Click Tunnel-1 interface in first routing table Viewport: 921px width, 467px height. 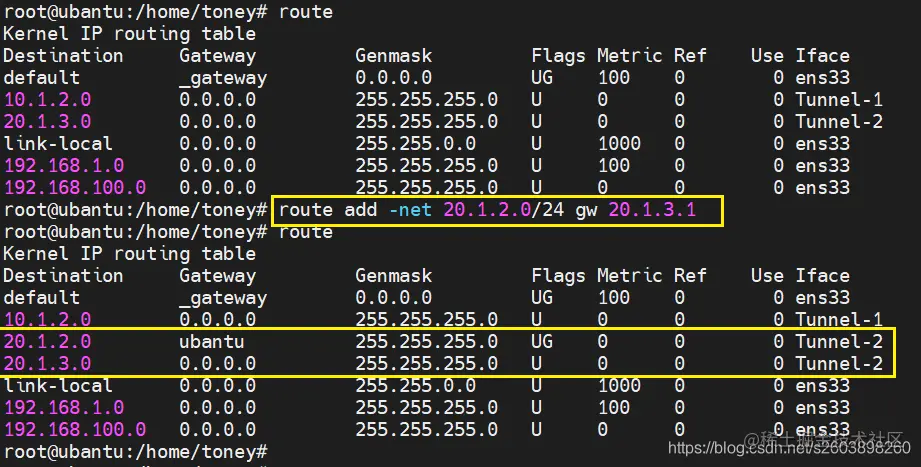pyautogui.click(x=839, y=99)
